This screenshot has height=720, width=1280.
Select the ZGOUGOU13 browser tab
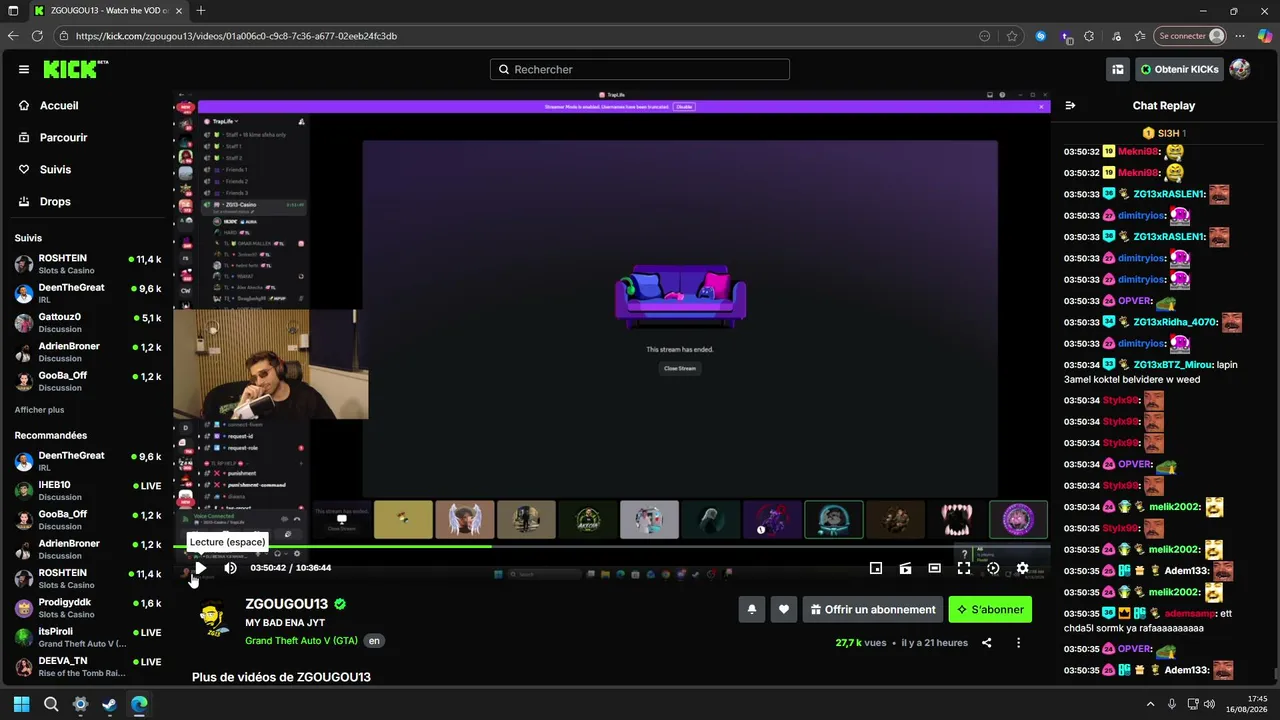[107, 11]
